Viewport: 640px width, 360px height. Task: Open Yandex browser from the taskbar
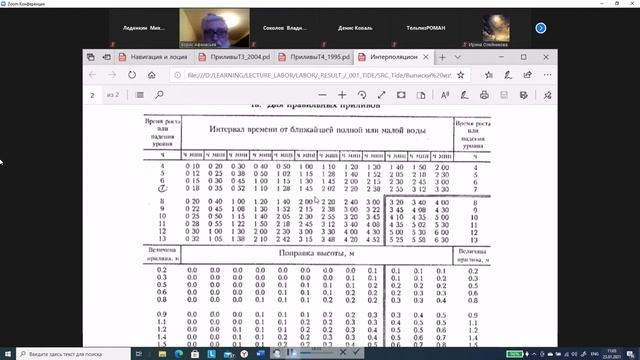[244, 354]
